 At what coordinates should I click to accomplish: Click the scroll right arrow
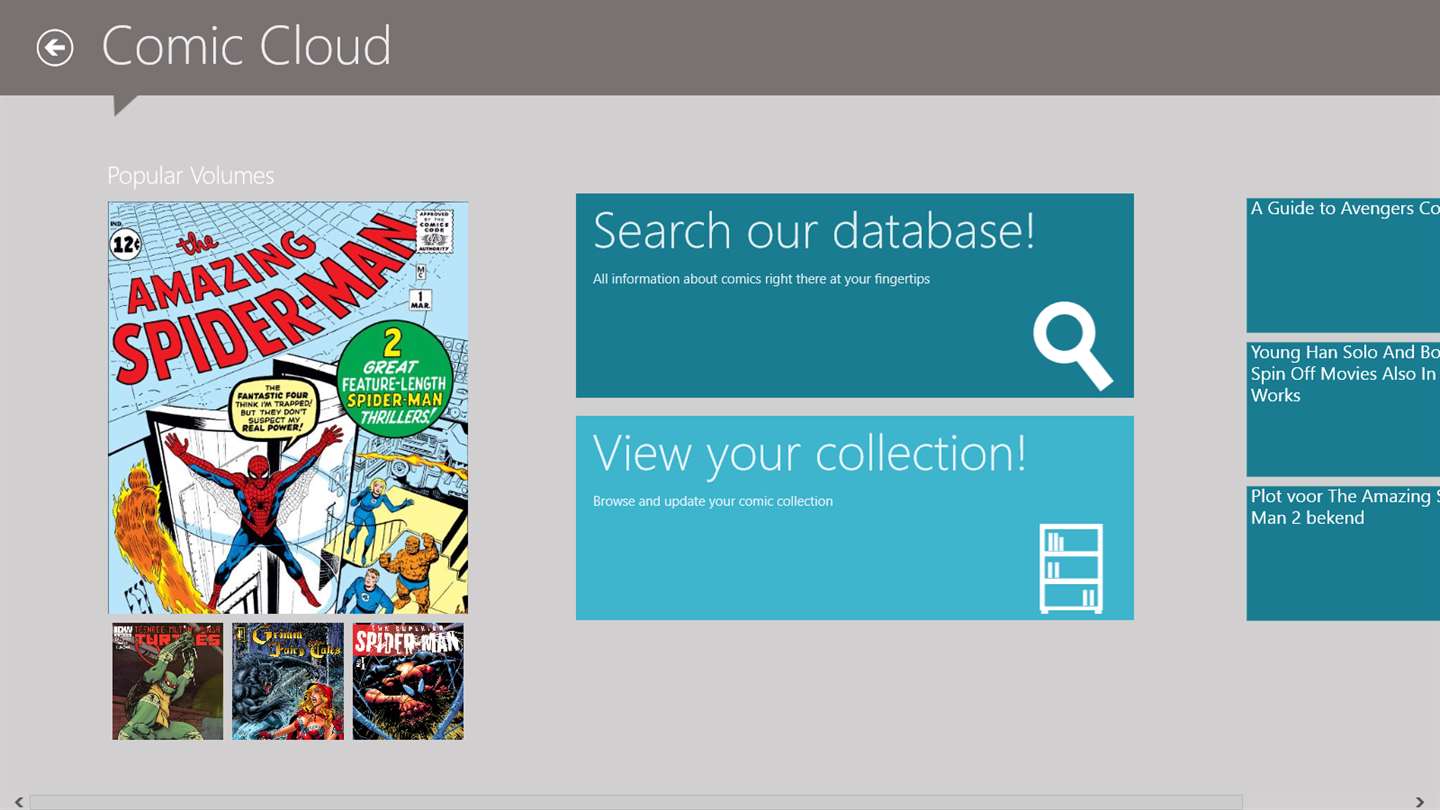(1420, 802)
